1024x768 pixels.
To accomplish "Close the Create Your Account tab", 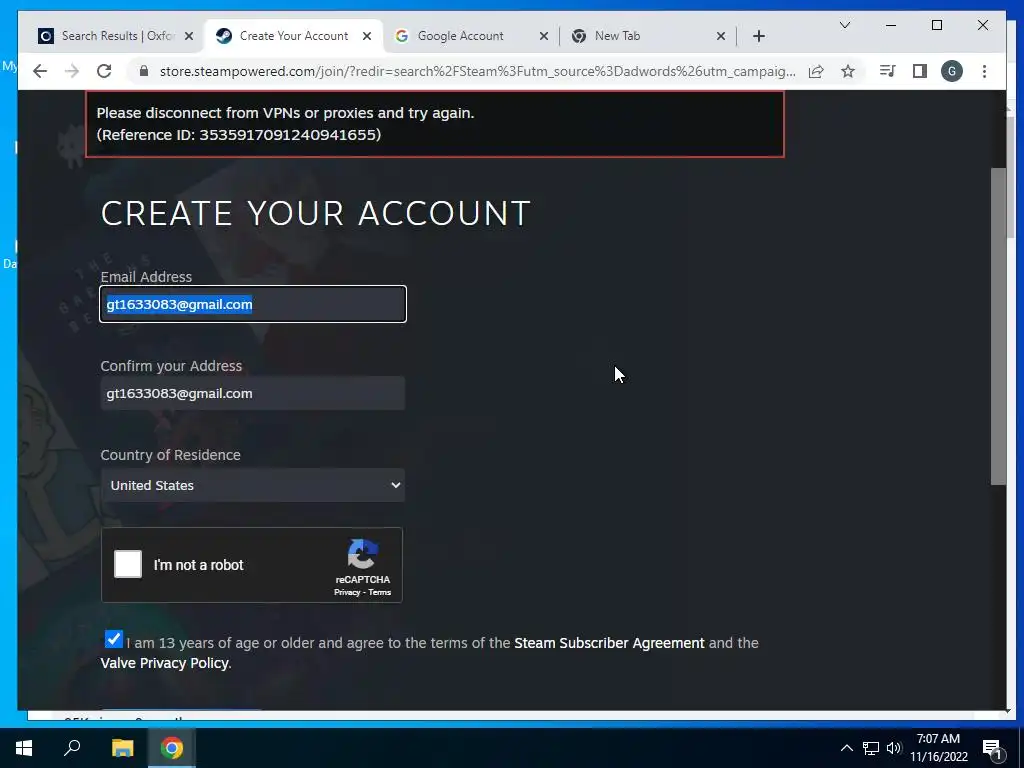I will (367, 36).
